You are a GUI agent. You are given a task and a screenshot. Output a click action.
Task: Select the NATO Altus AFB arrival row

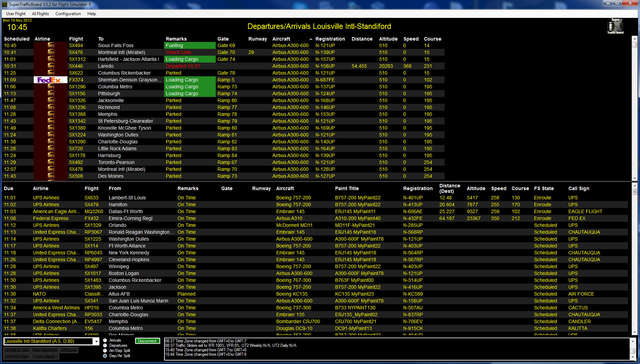315,294
